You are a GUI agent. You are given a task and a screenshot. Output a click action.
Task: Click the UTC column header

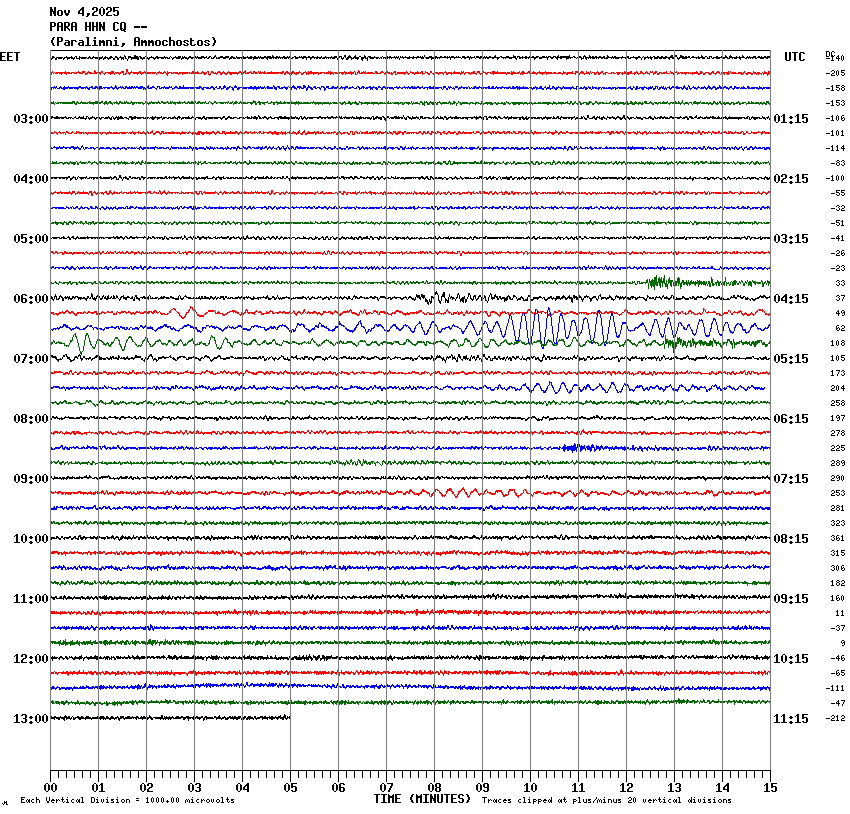point(795,57)
